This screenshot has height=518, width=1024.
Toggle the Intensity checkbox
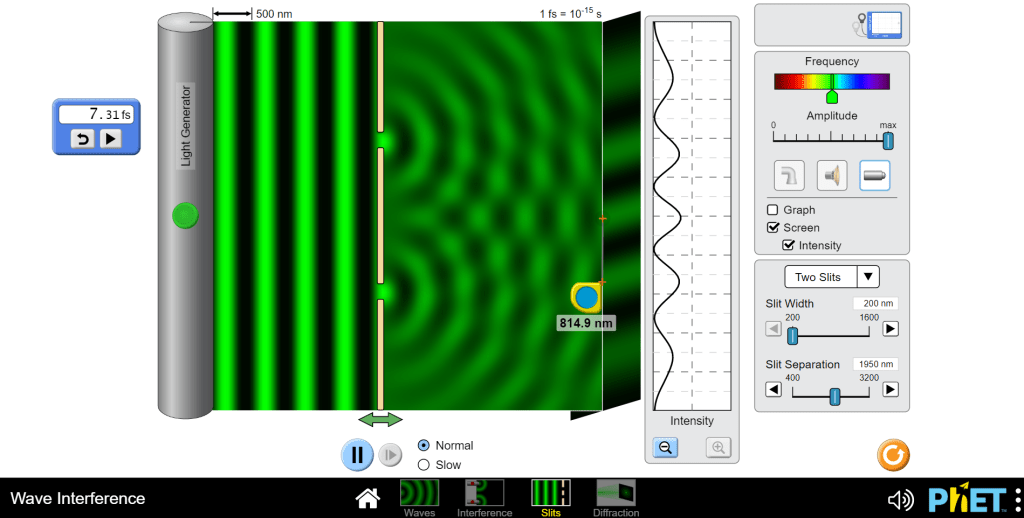788,246
